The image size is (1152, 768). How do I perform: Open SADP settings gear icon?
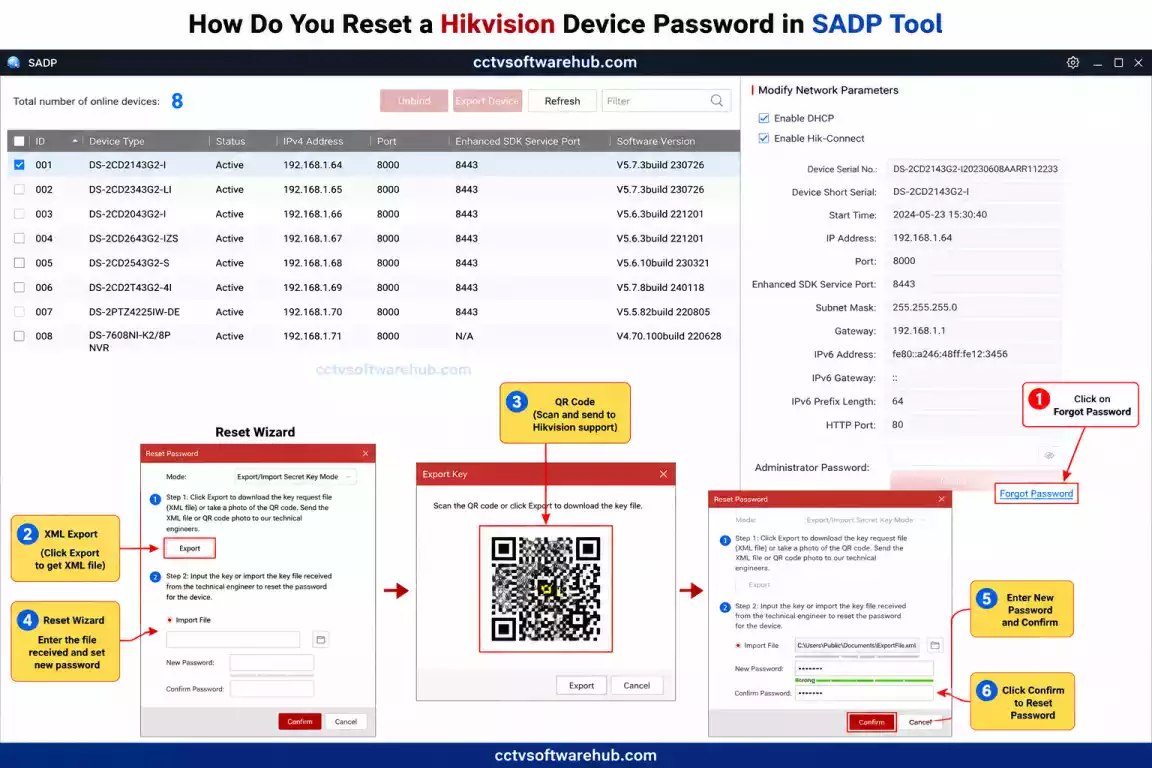(x=1073, y=62)
